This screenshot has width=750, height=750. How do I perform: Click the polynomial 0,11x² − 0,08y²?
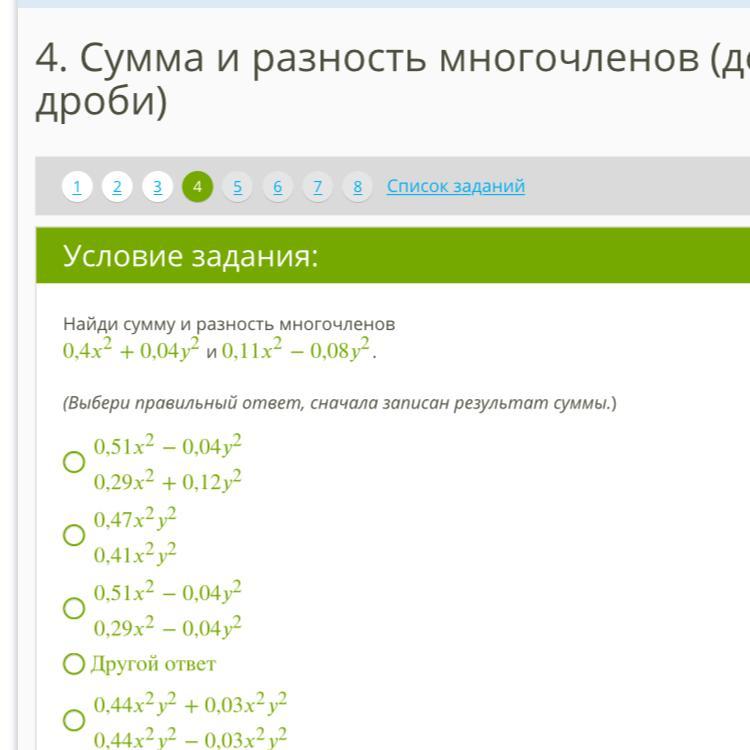click(x=296, y=350)
